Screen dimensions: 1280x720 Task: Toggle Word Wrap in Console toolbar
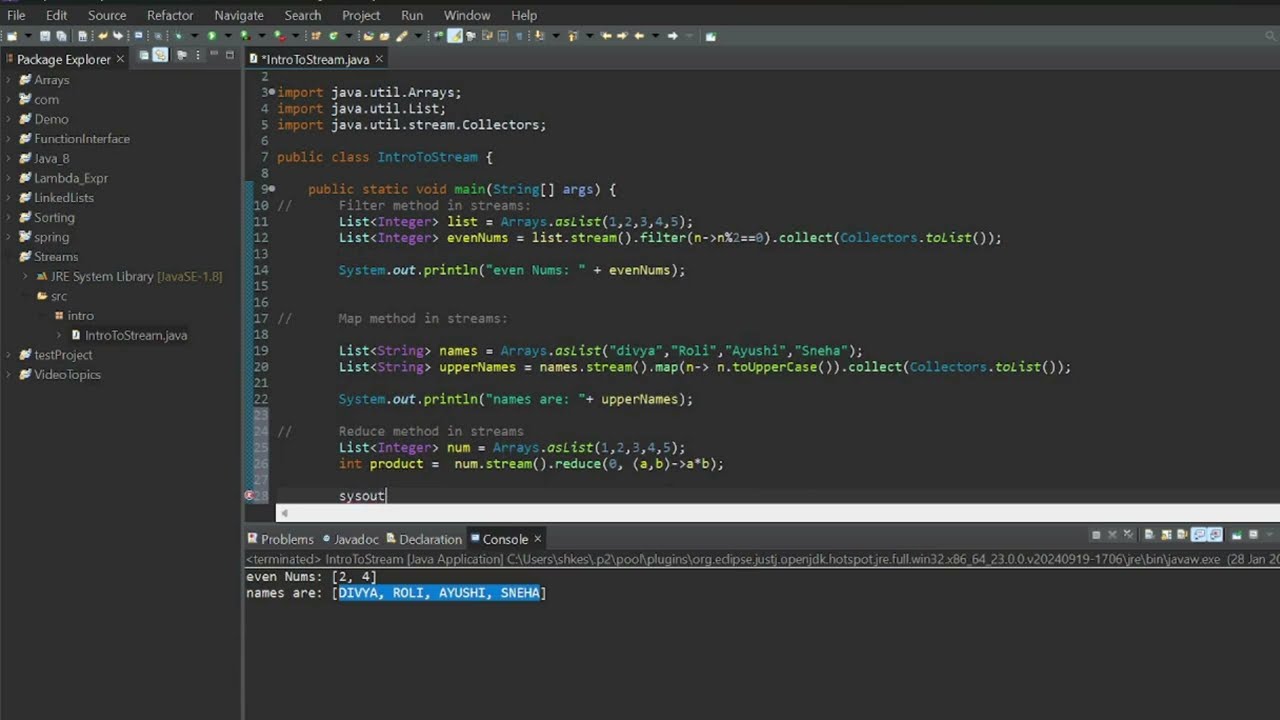click(x=1182, y=535)
